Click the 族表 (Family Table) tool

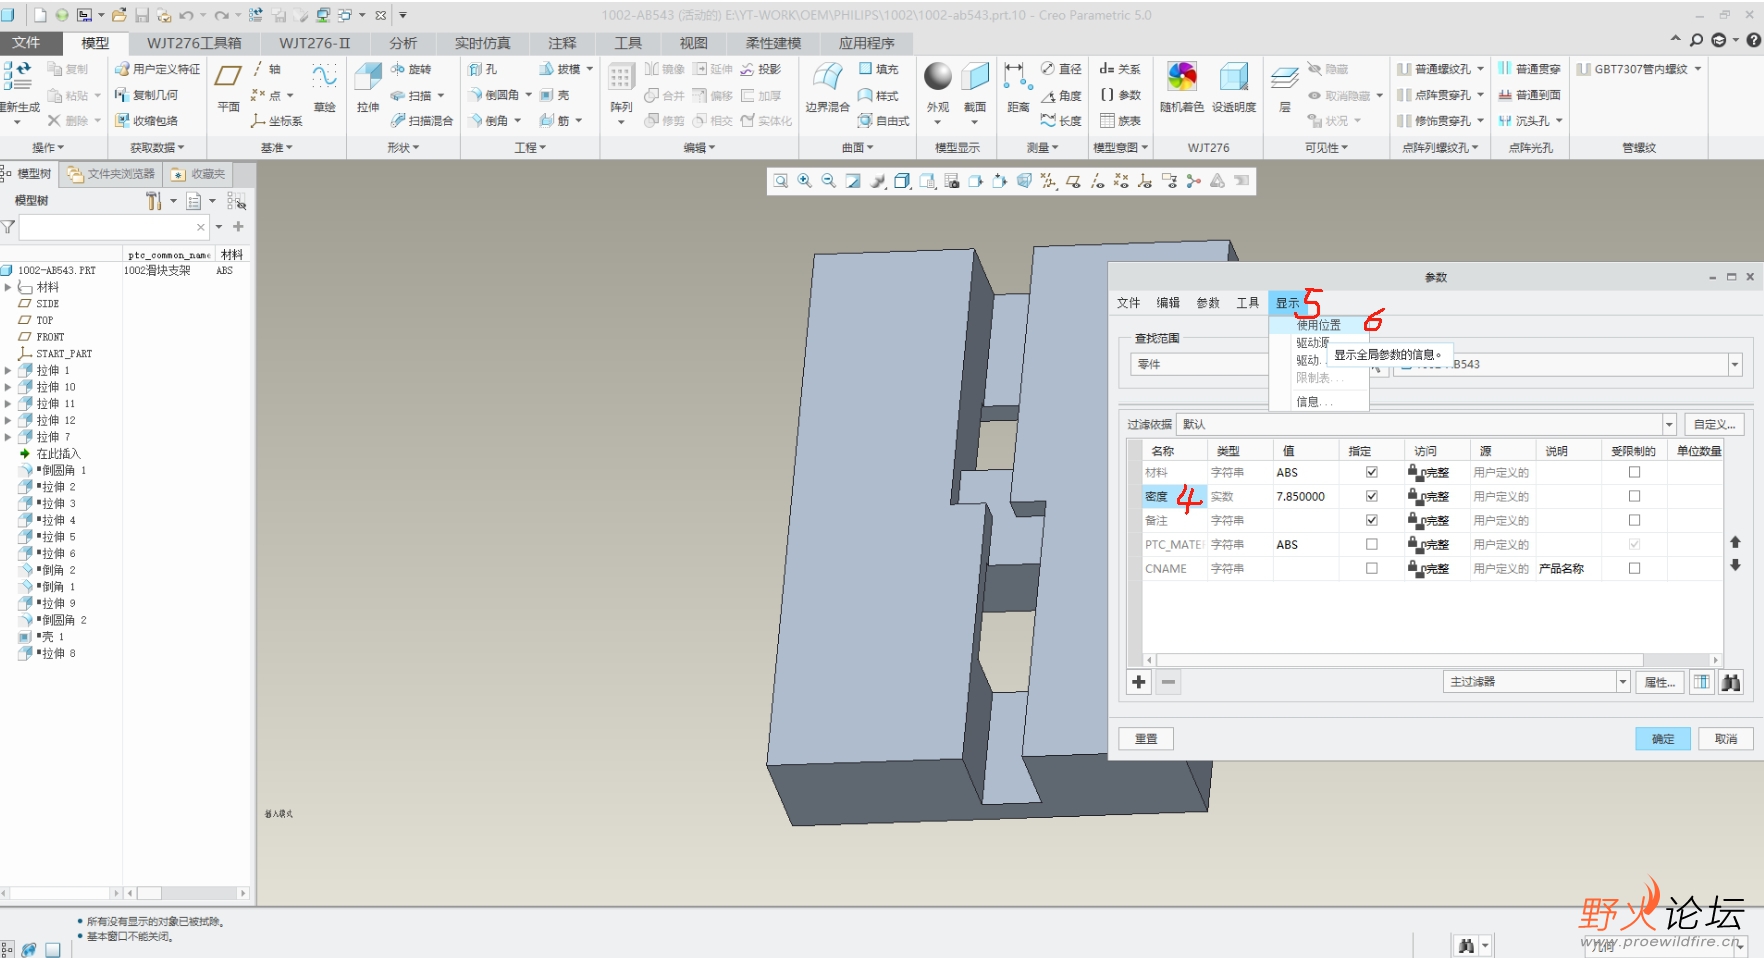1120,121
